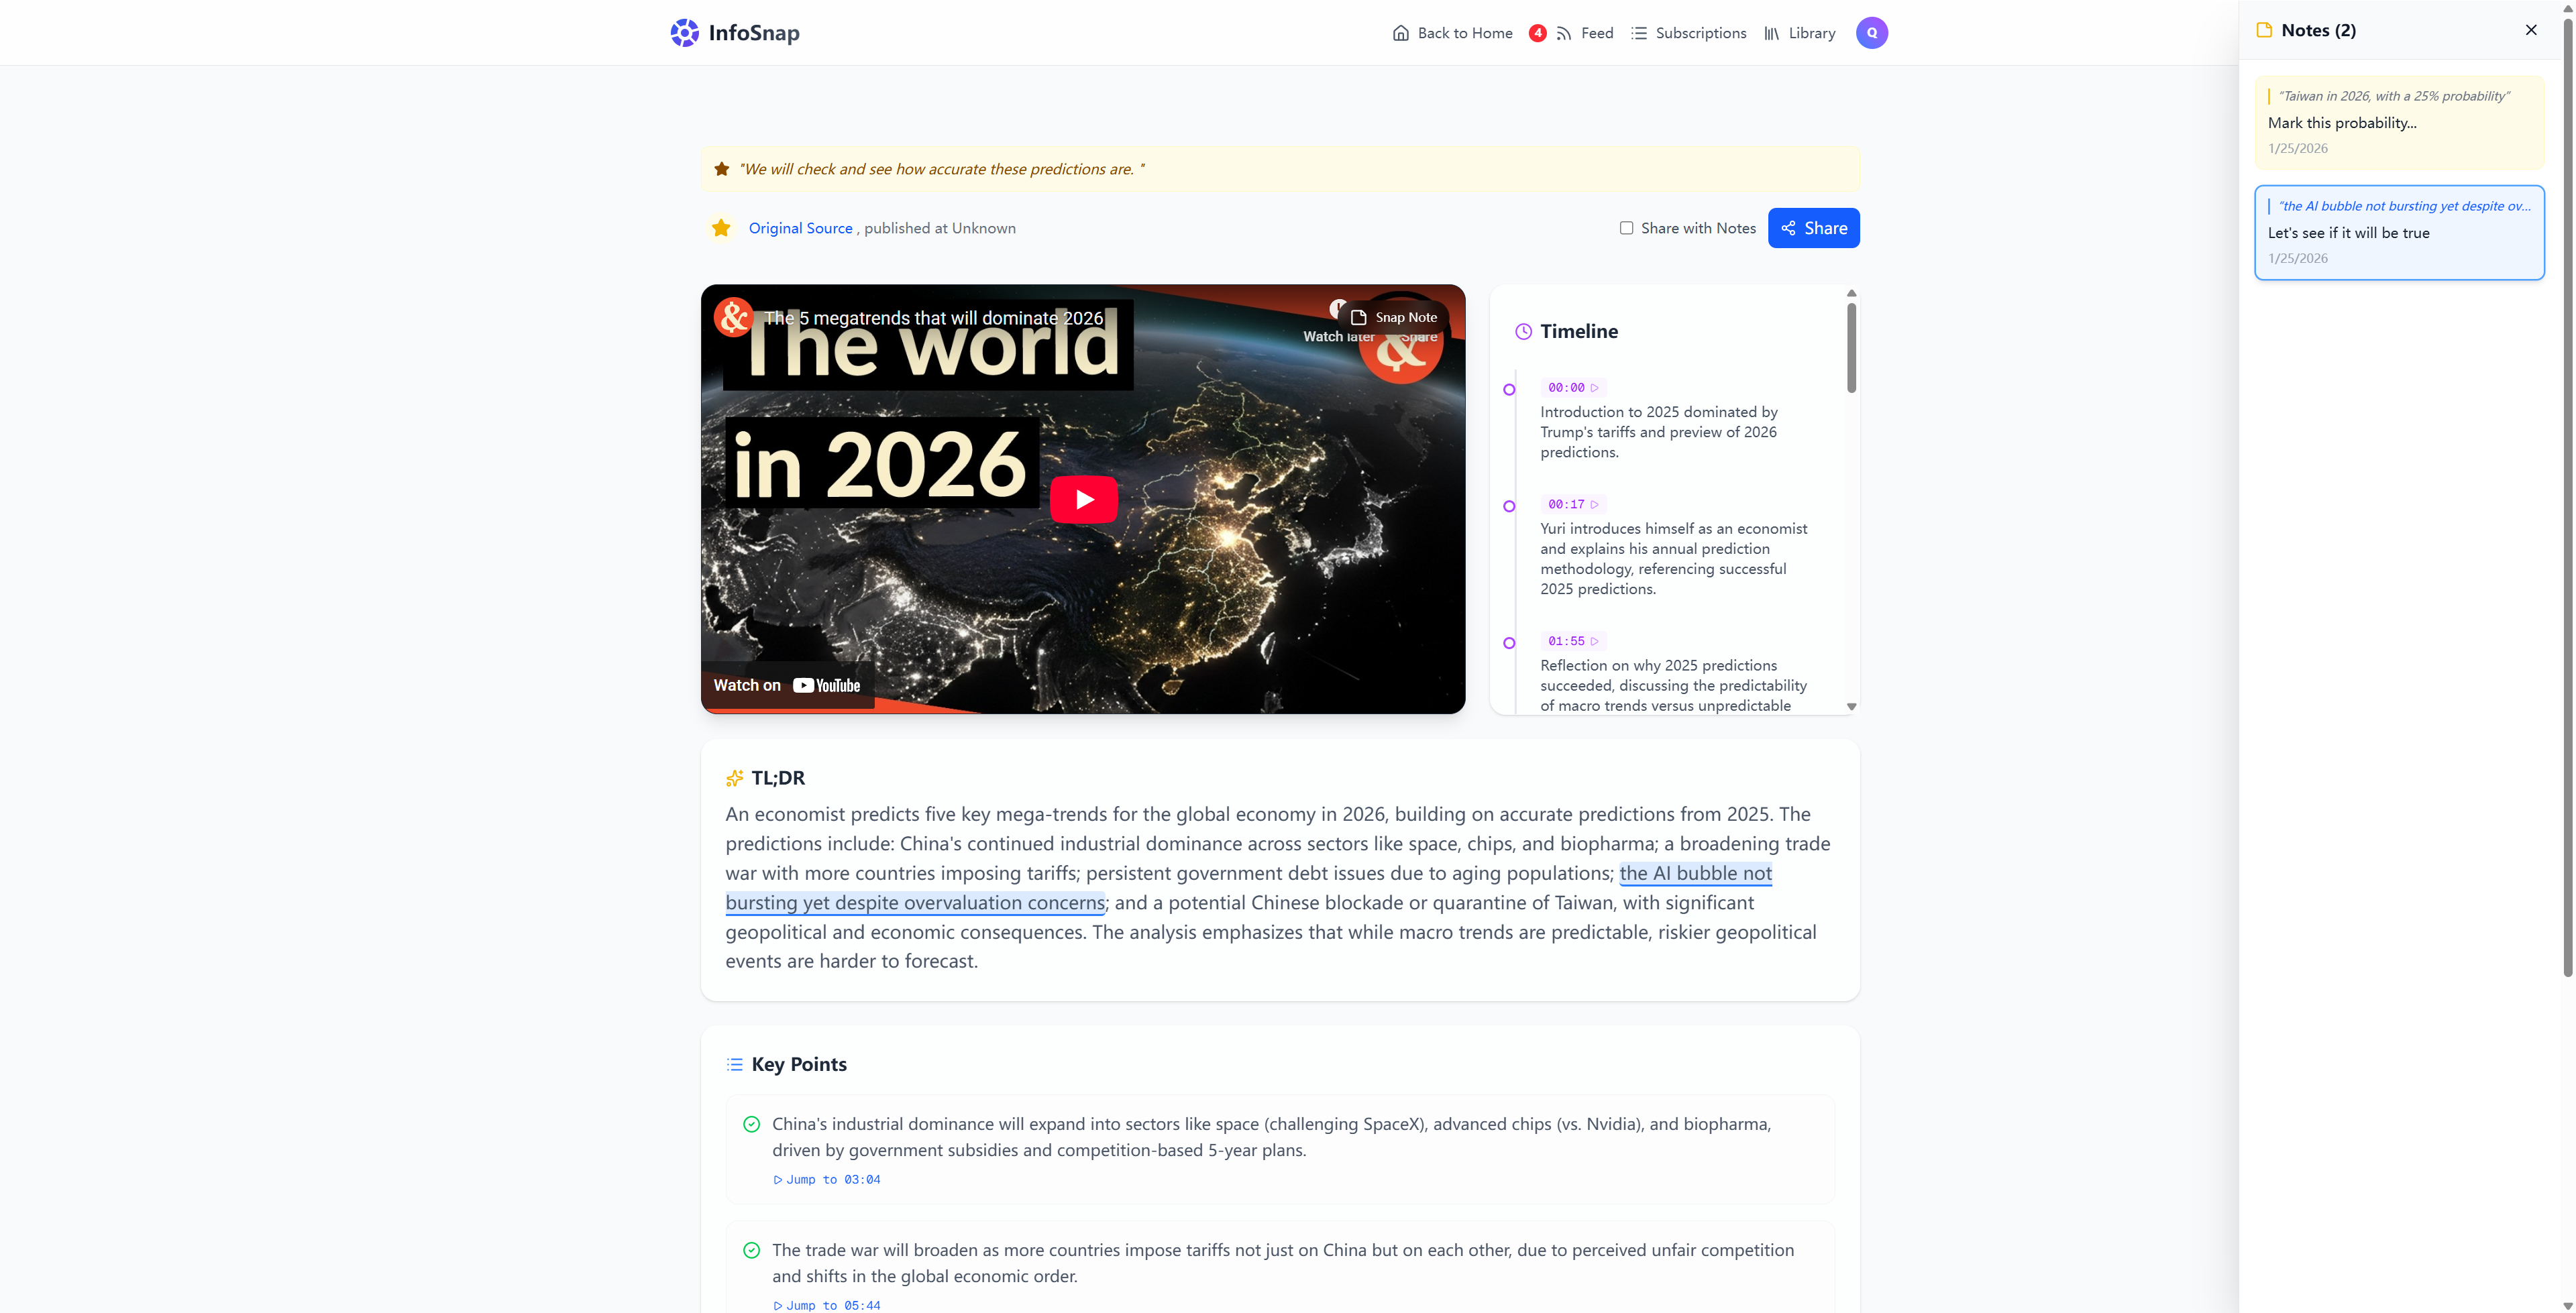Open the Original Source link
The image size is (2576, 1313).
coord(800,228)
